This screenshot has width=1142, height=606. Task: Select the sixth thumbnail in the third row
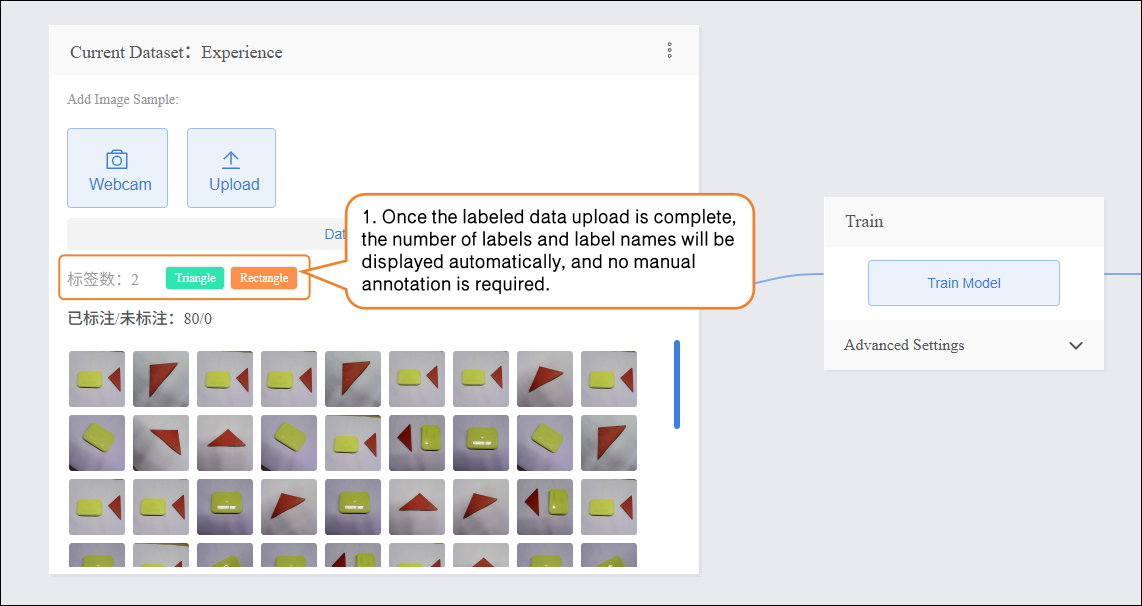coord(417,507)
